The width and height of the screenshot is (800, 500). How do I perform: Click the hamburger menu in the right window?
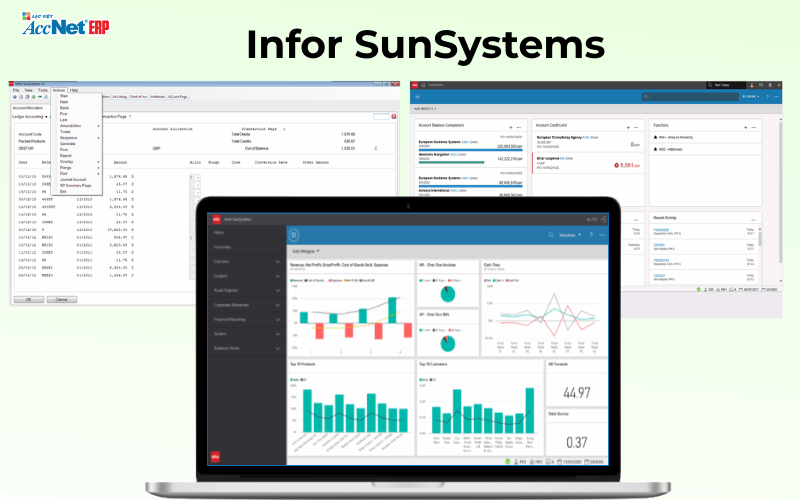tap(417, 96)
